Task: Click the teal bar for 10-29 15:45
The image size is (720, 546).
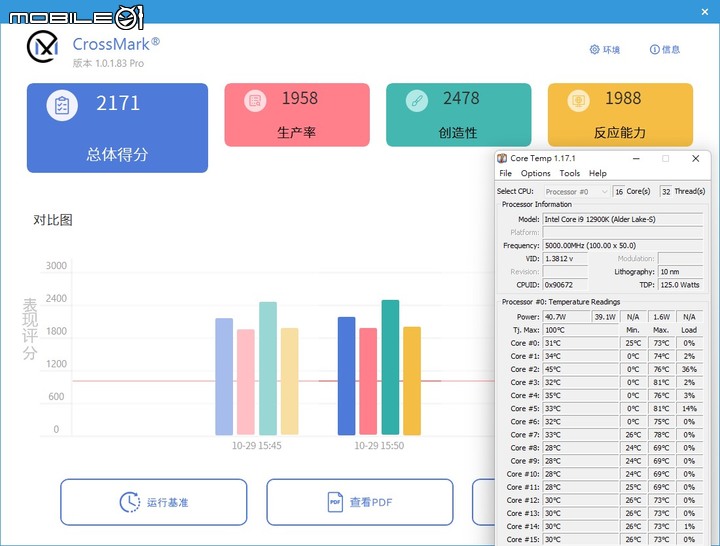Action: [268, 368]
